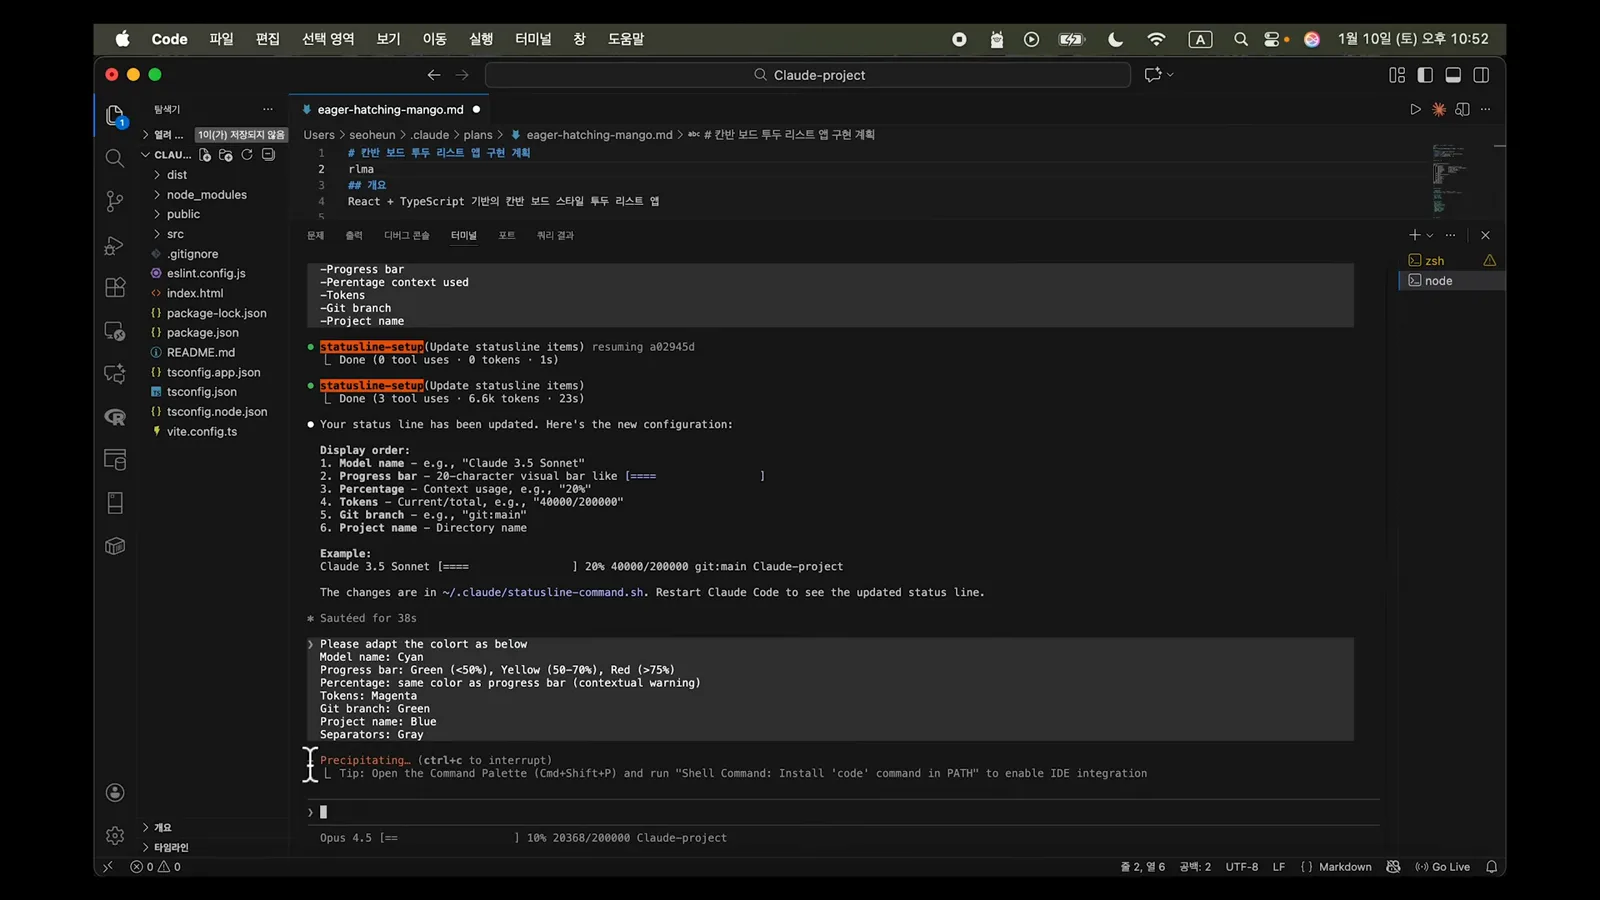Toggle the bottom panel visibility
Viewport: 1600px width, 900px height.
point(1453,75)
